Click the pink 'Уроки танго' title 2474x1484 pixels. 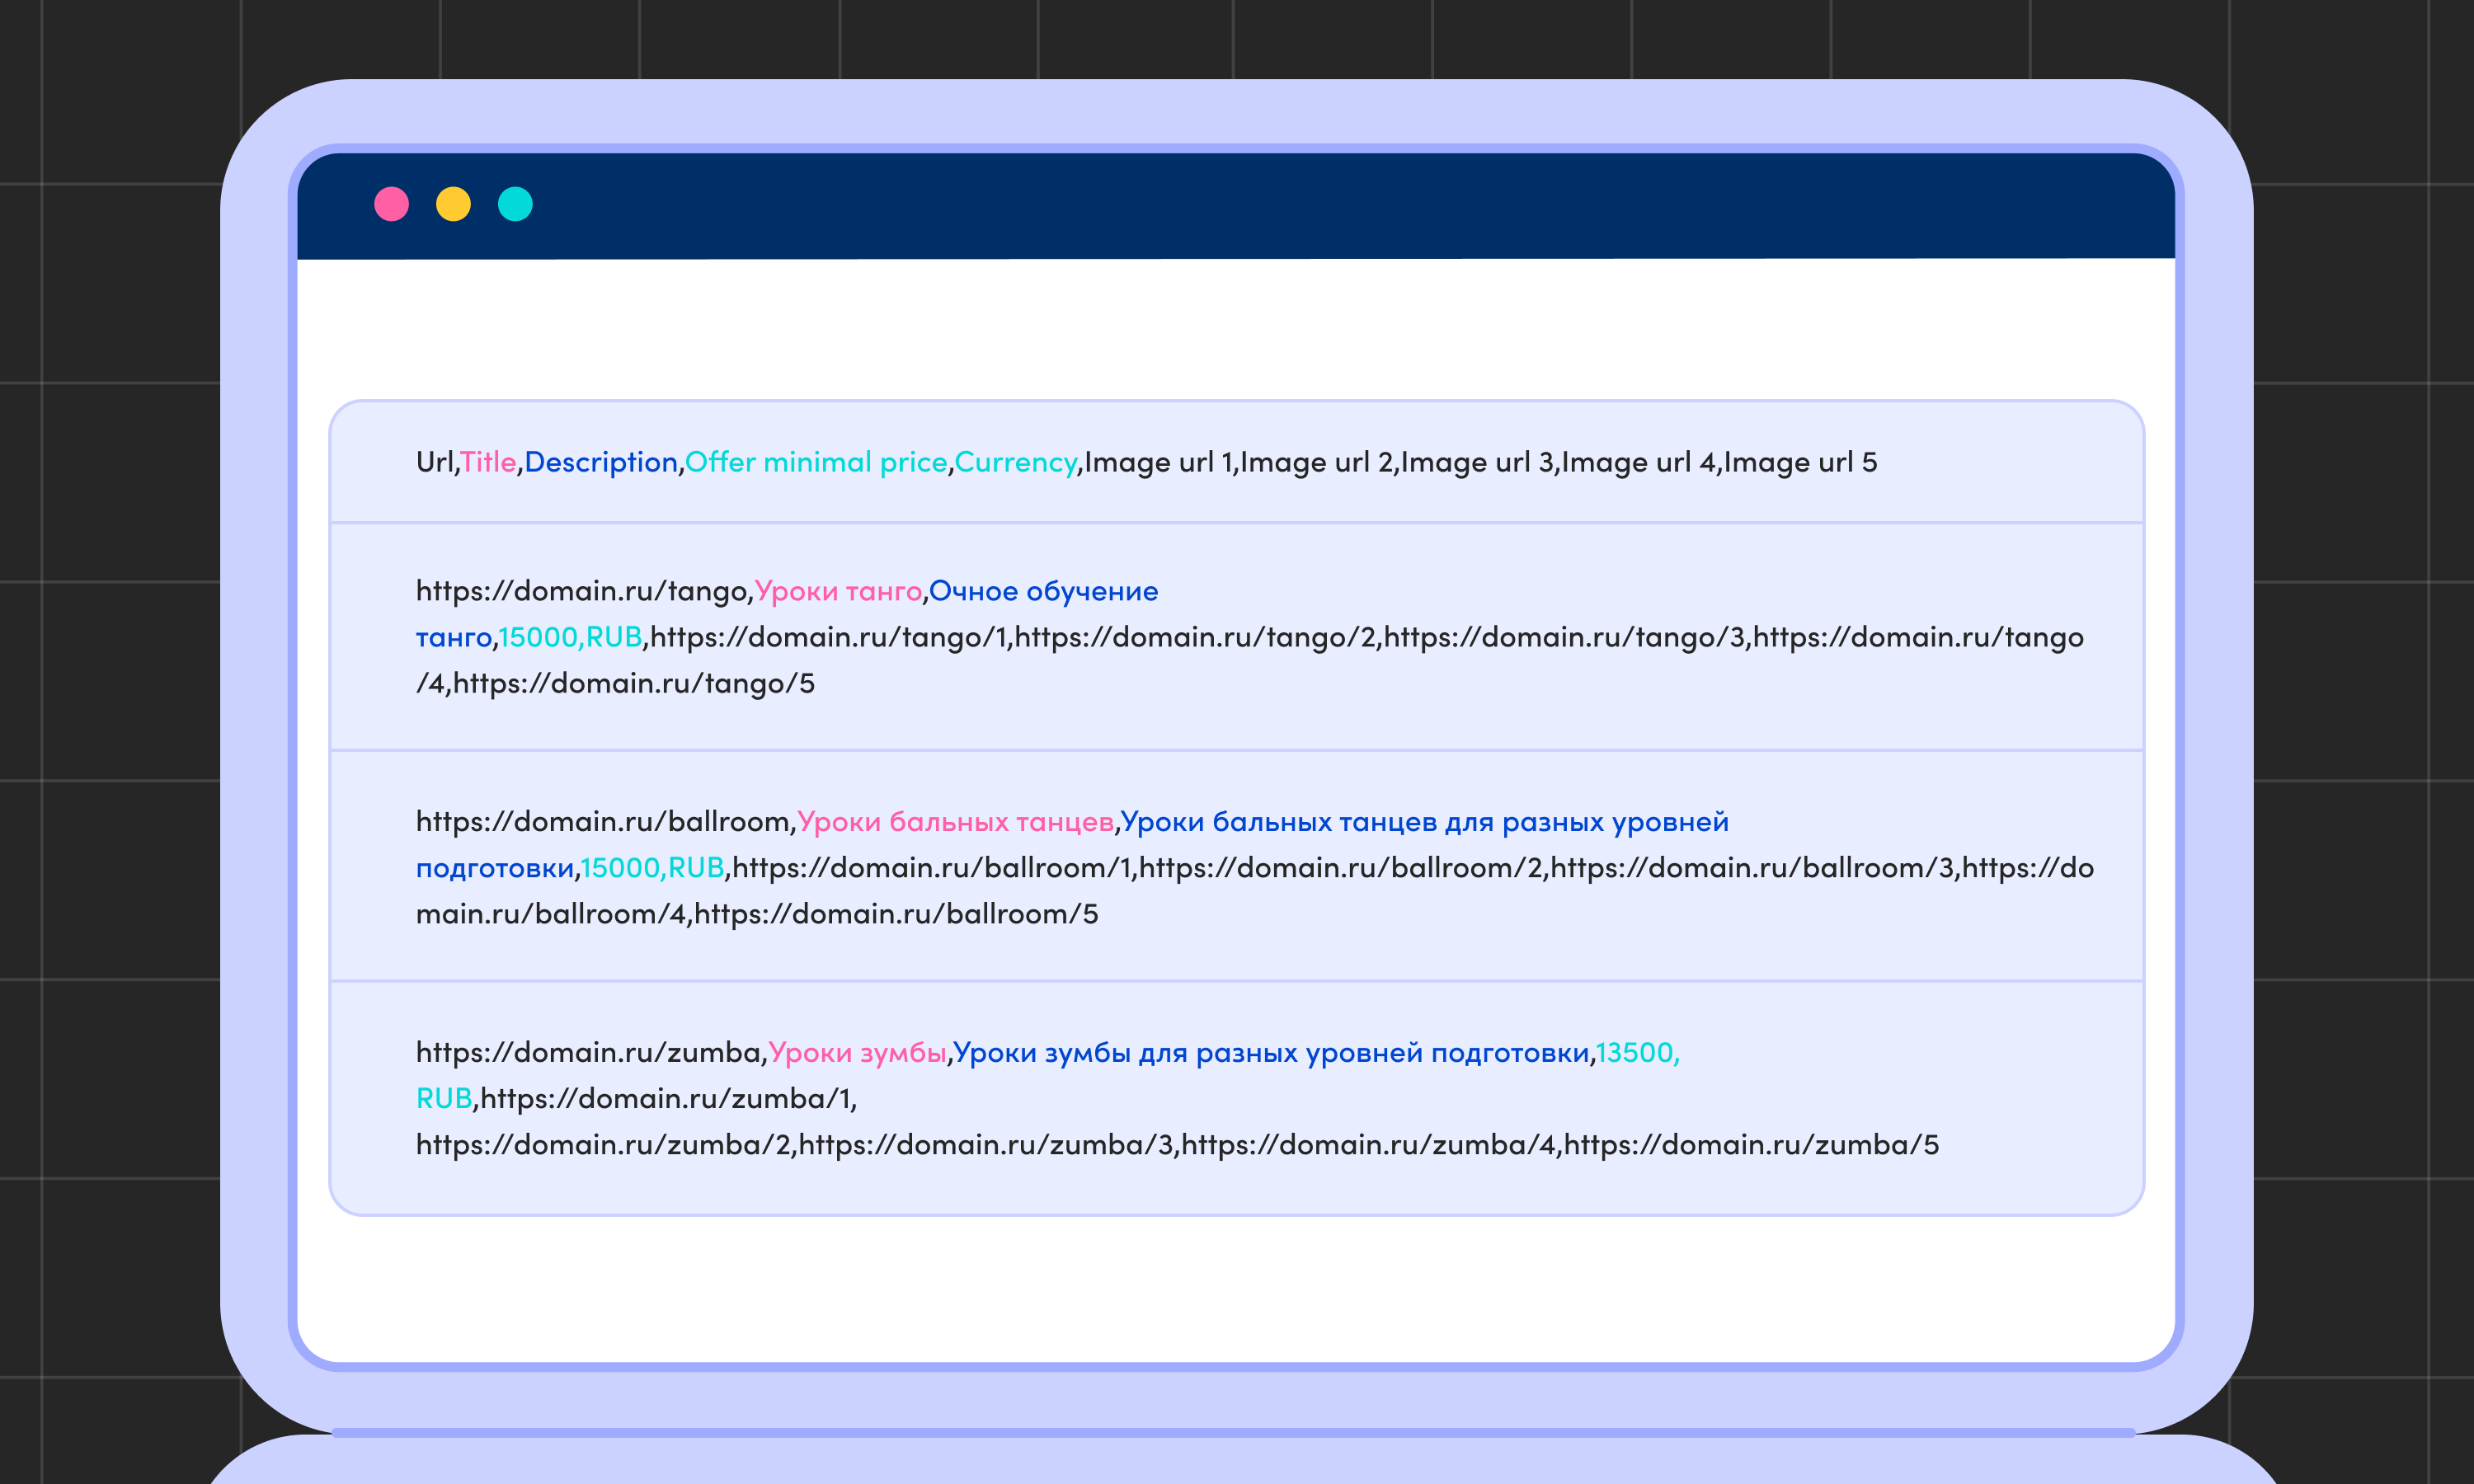click(x=838, y=591)
